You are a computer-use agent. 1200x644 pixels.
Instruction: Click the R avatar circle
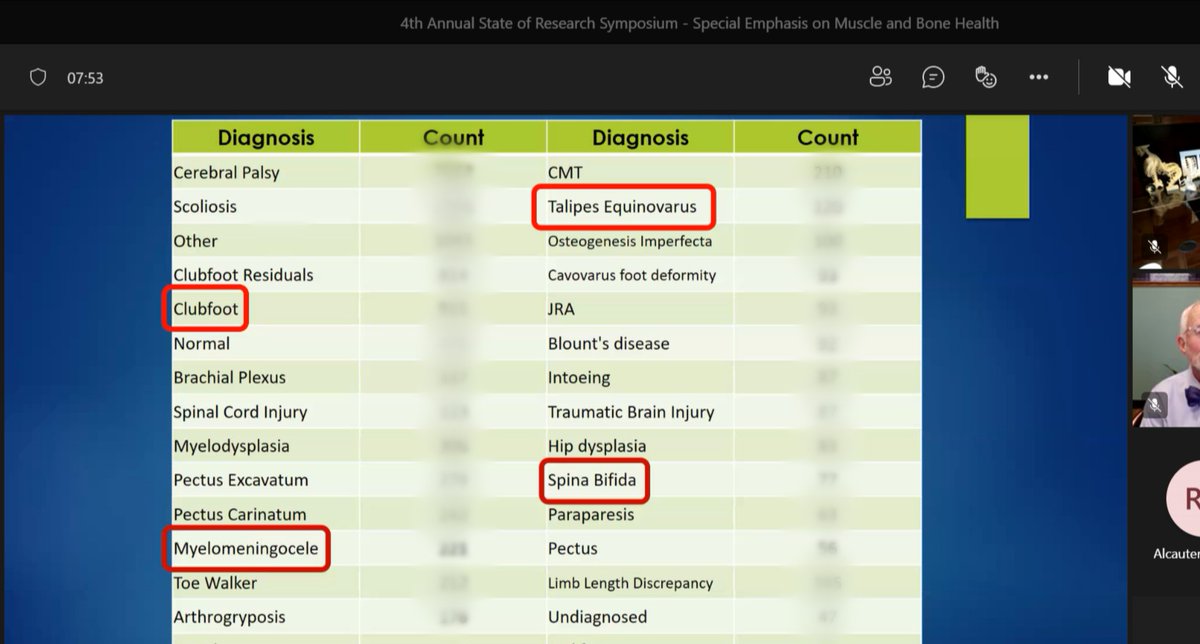1184,498
